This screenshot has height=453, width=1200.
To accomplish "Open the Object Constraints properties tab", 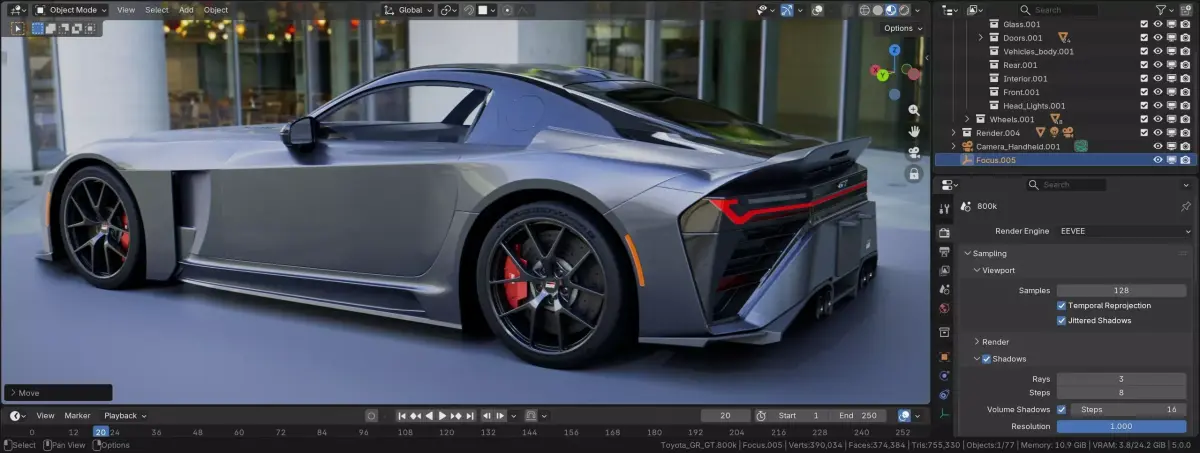I will (x=944, y=395).
